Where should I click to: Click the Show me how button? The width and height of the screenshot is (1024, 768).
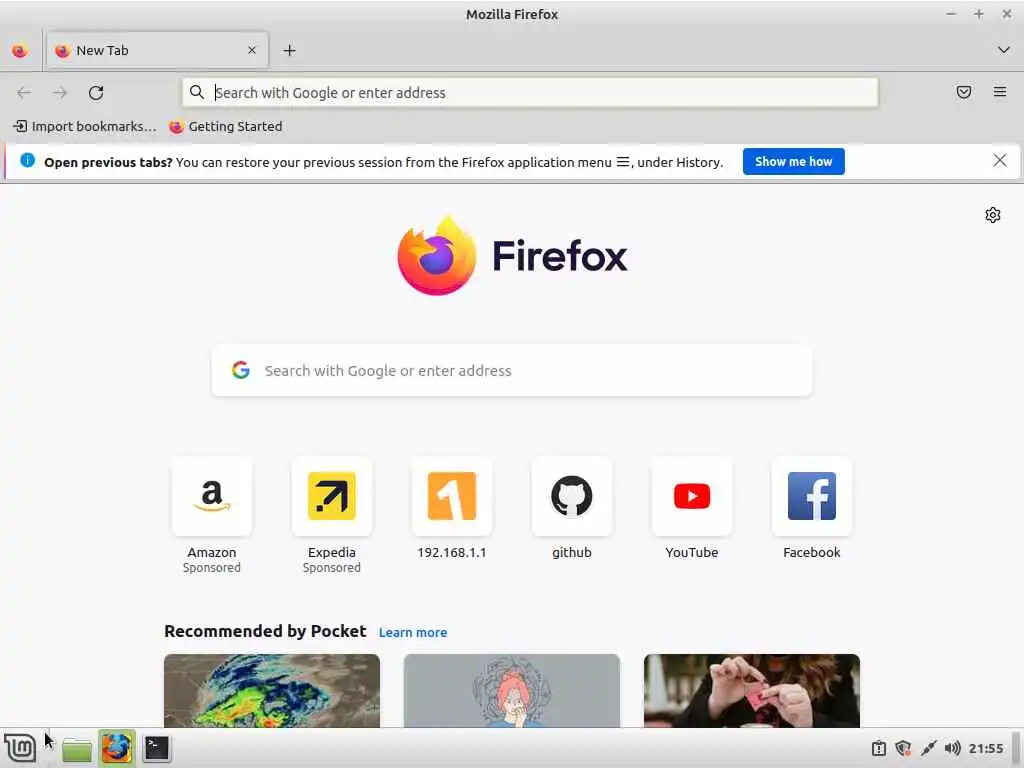[x=793, y=162]
